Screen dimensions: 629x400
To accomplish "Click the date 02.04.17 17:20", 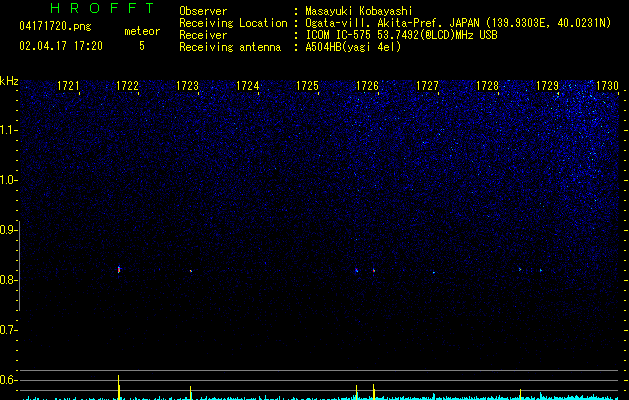I will (61, 46).
